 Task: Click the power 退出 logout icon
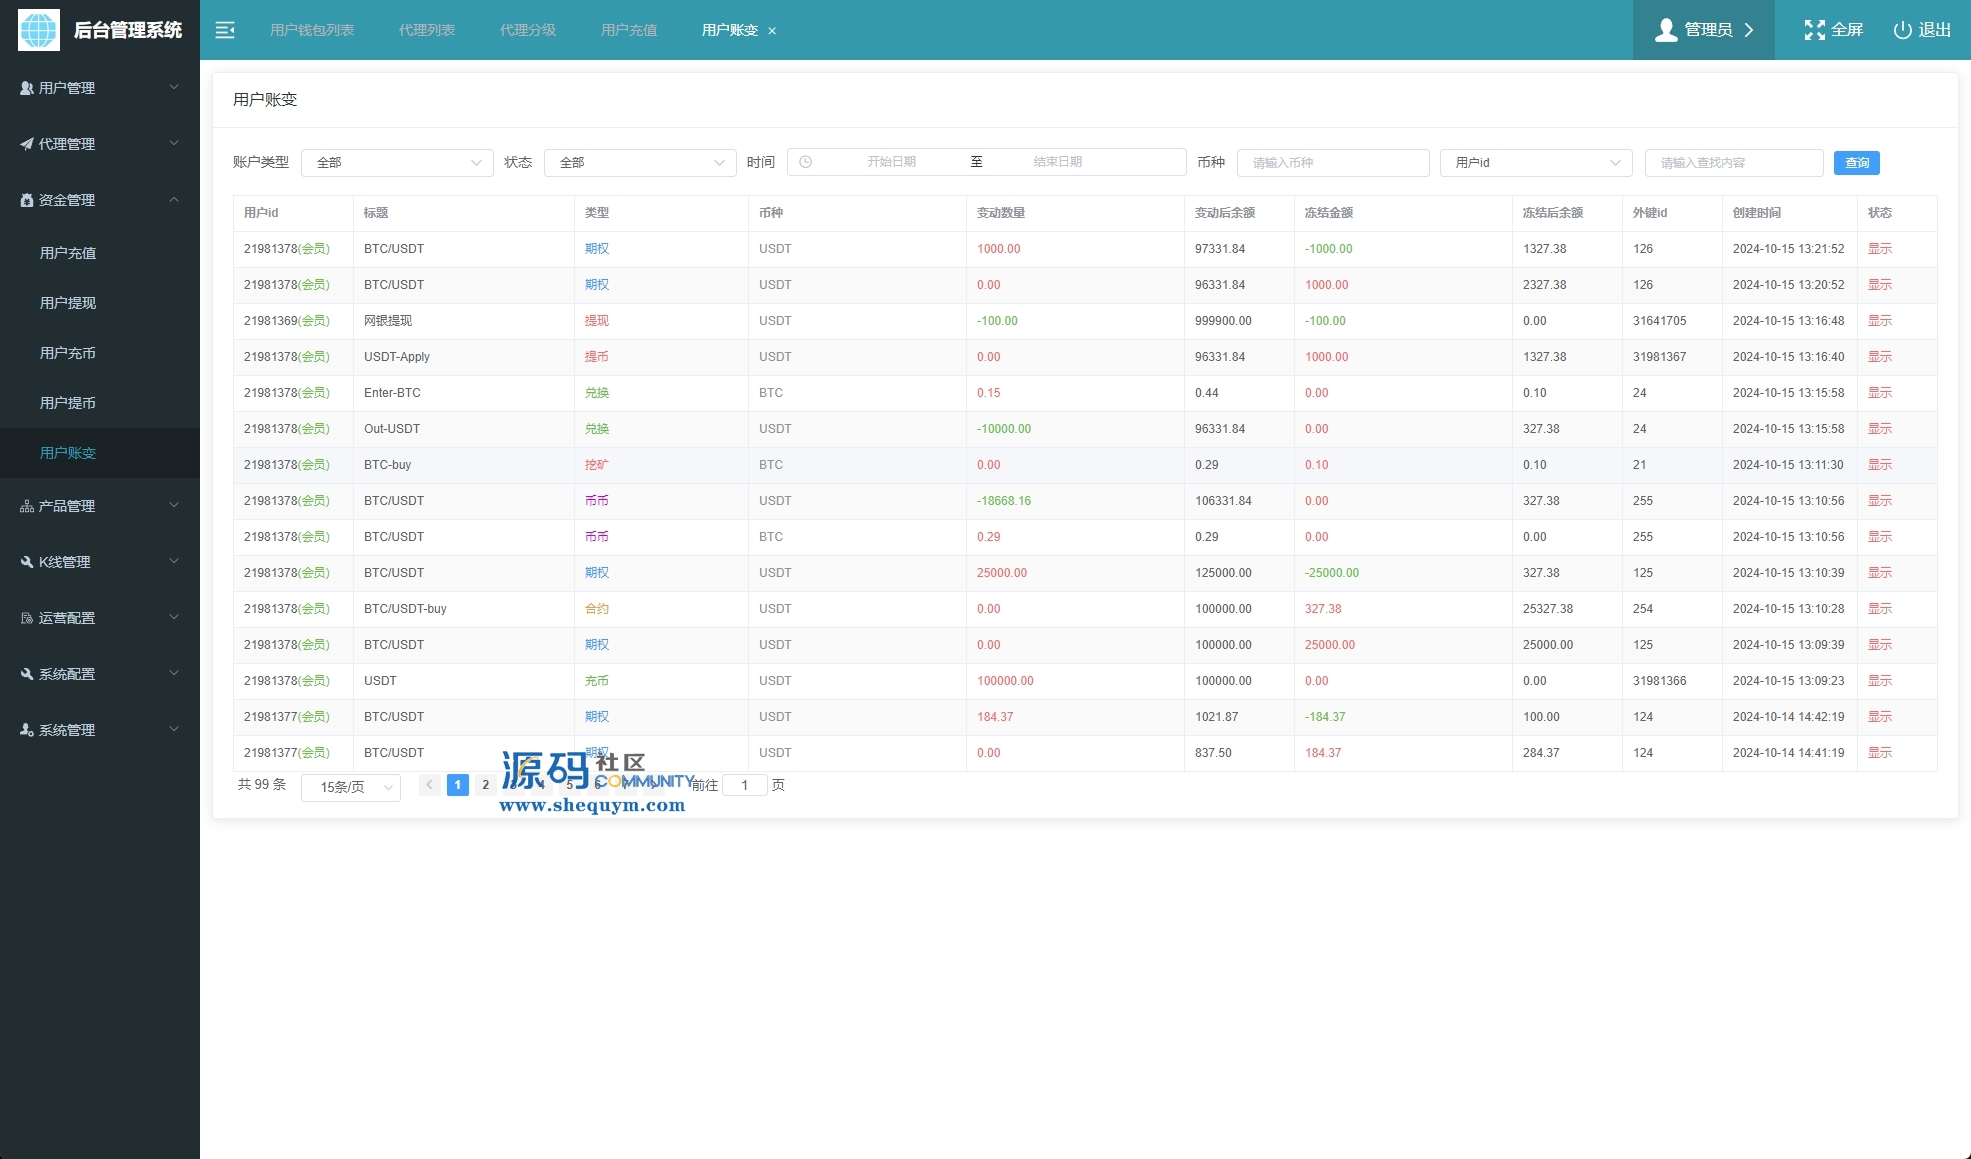click(x=1902, y=30)
